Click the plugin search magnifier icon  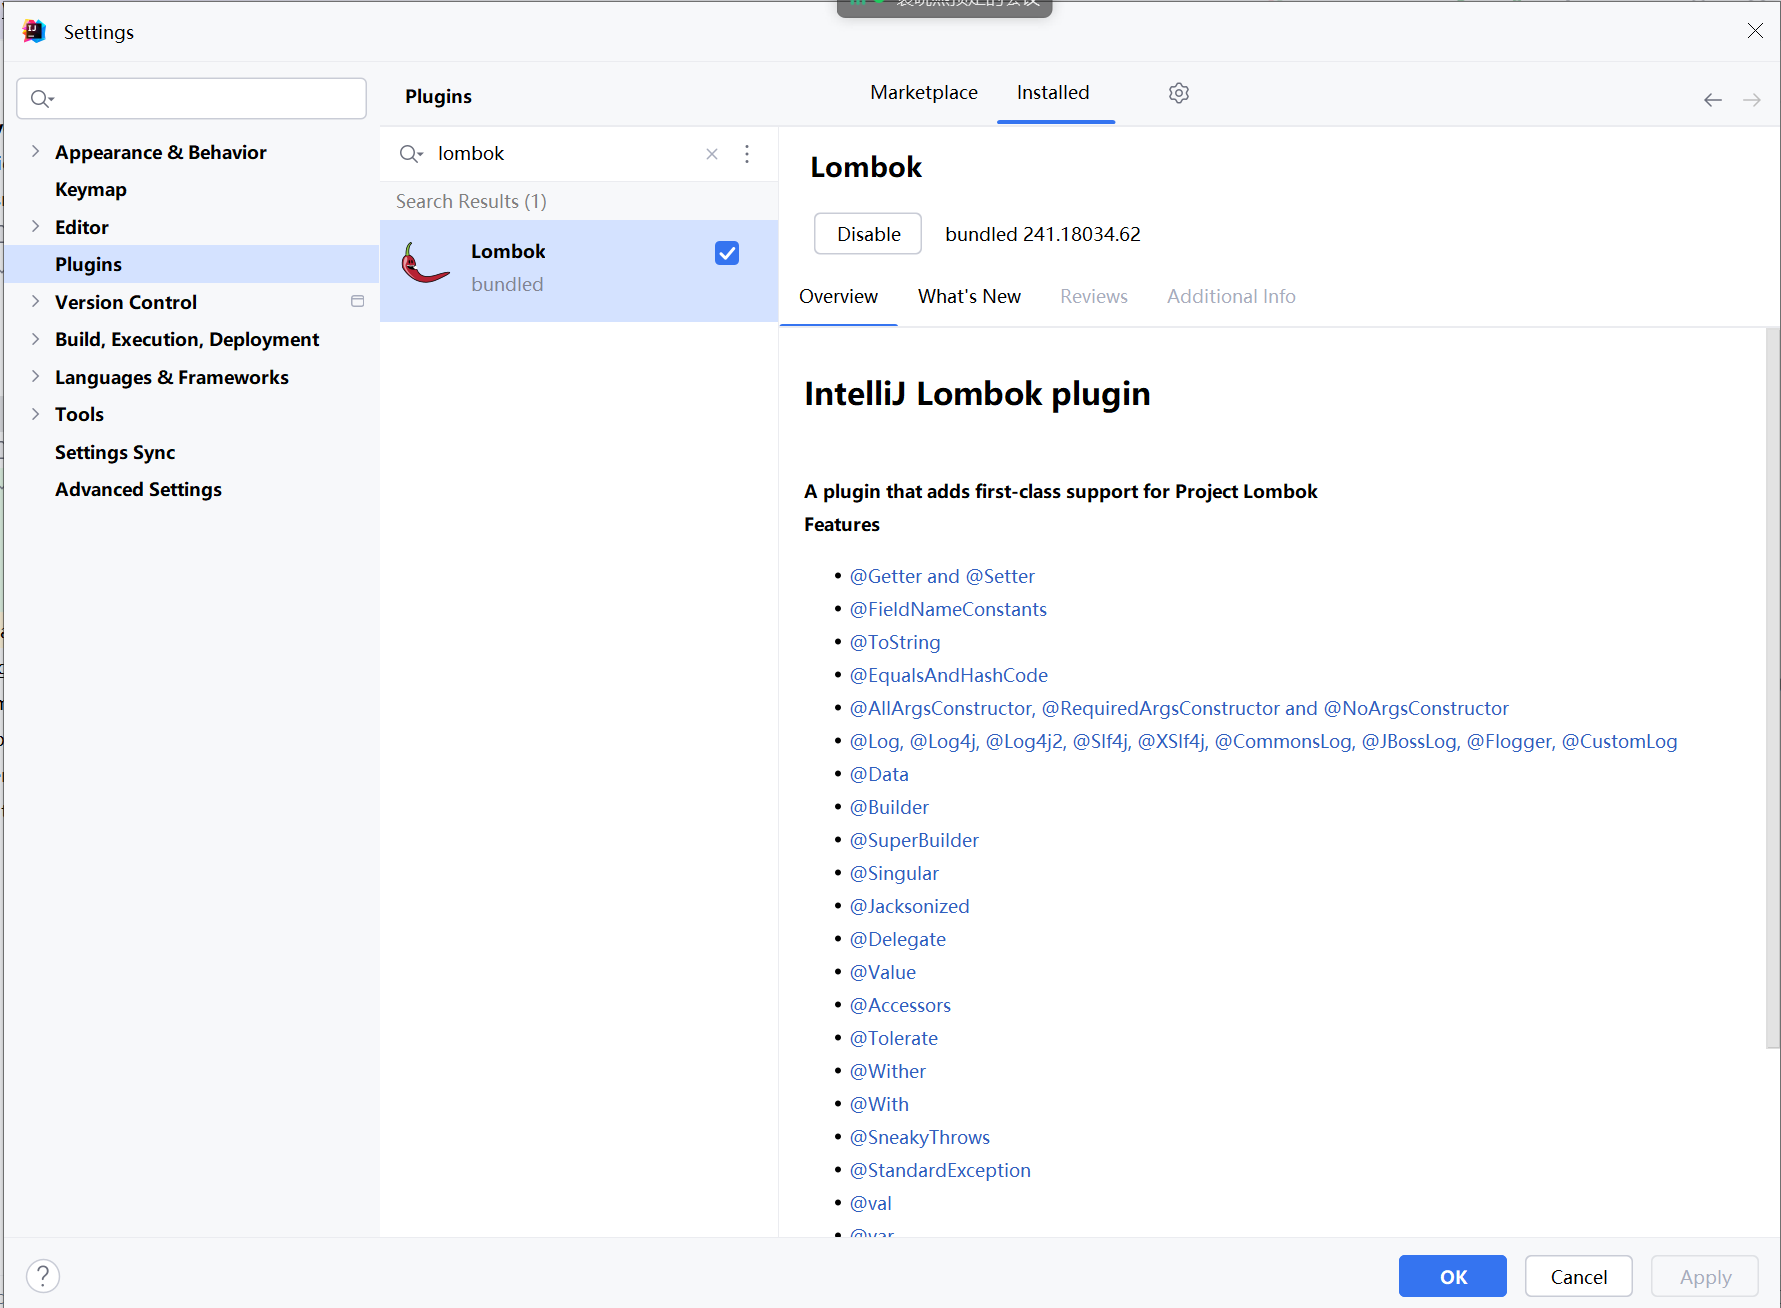point(411,154)
